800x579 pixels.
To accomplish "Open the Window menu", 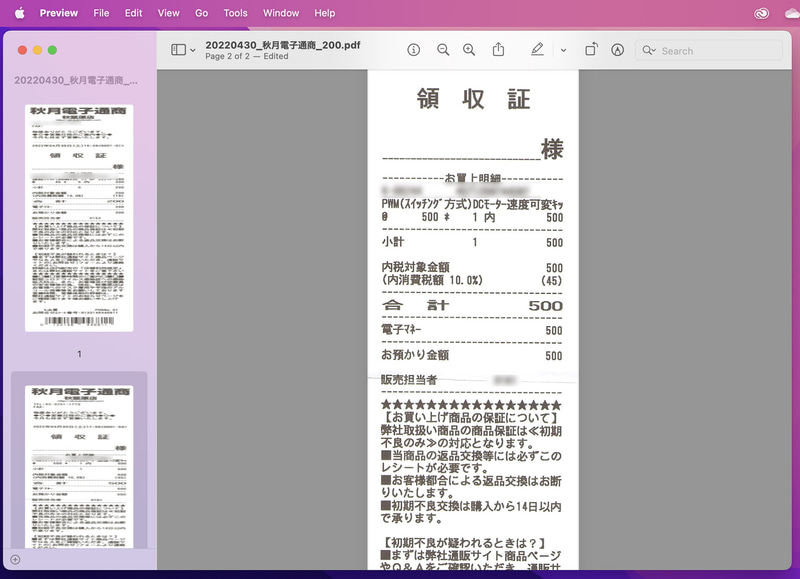I will pyautogui.click(x=281, y=13).
